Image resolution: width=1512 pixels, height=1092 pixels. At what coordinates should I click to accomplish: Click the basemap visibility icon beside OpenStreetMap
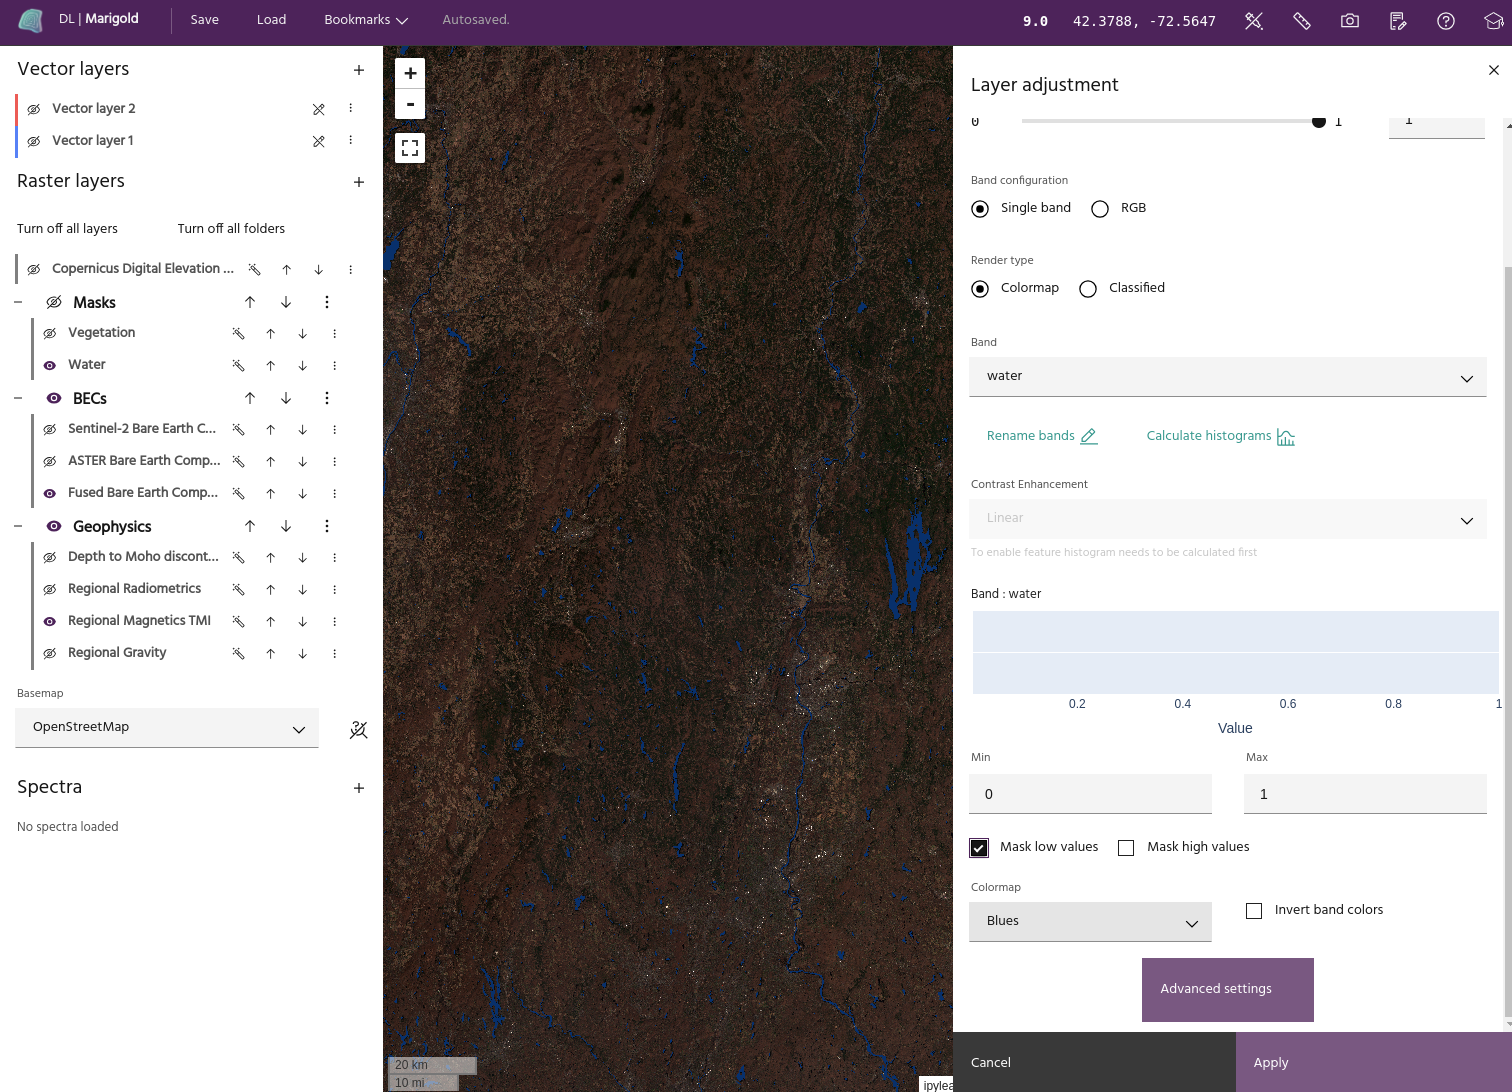tap(358, 730)
